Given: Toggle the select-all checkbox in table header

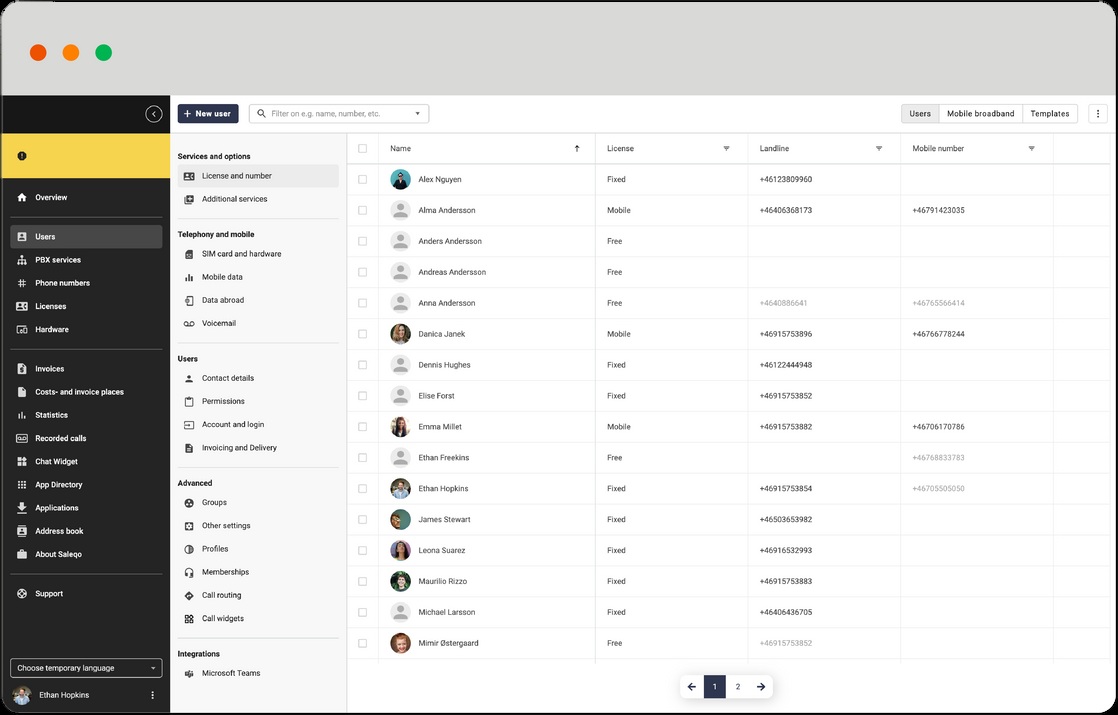Looking at the screenshot, I should pos(362,148).
